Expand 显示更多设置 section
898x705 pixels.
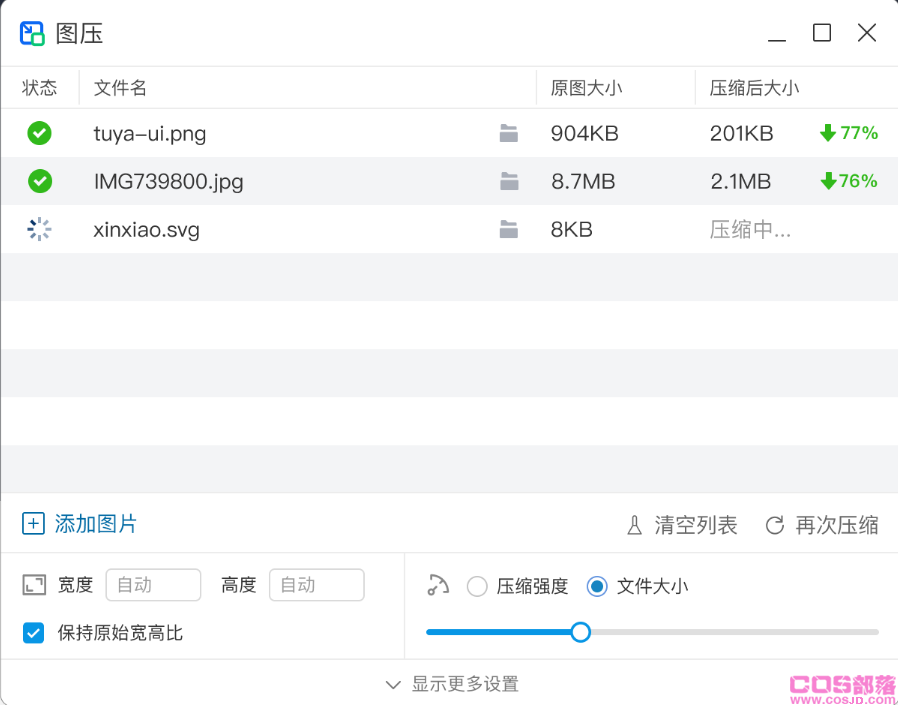click(x=452, y=684)
